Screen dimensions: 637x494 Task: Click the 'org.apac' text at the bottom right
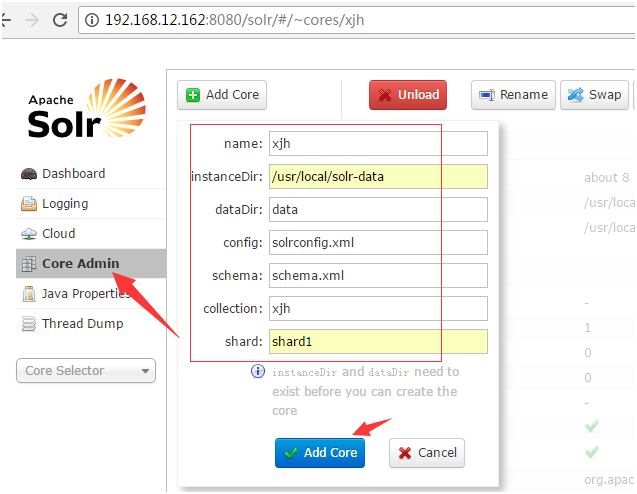pos(609,480)
